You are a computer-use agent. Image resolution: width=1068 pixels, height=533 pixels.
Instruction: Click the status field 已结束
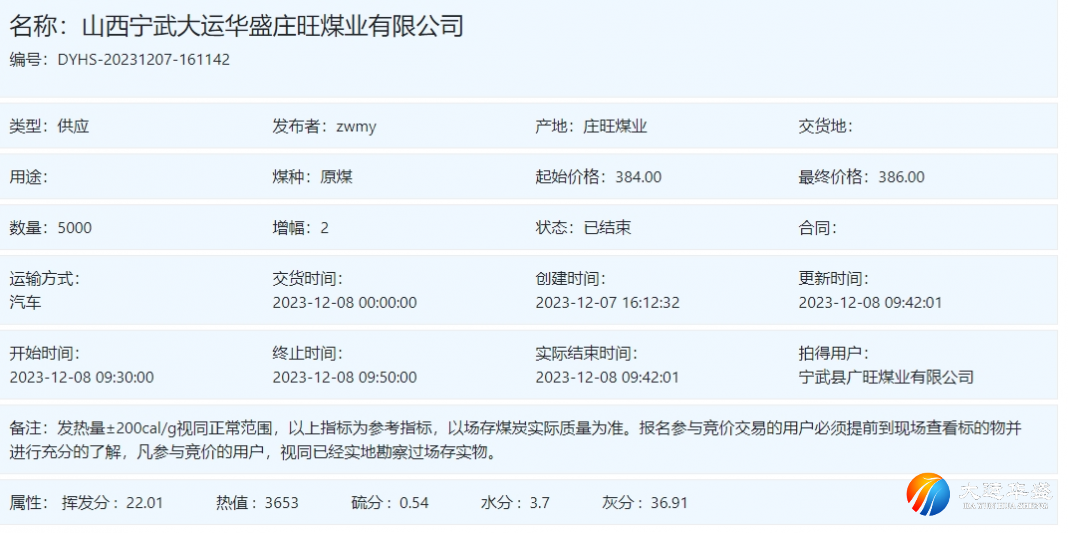point(607,228)
